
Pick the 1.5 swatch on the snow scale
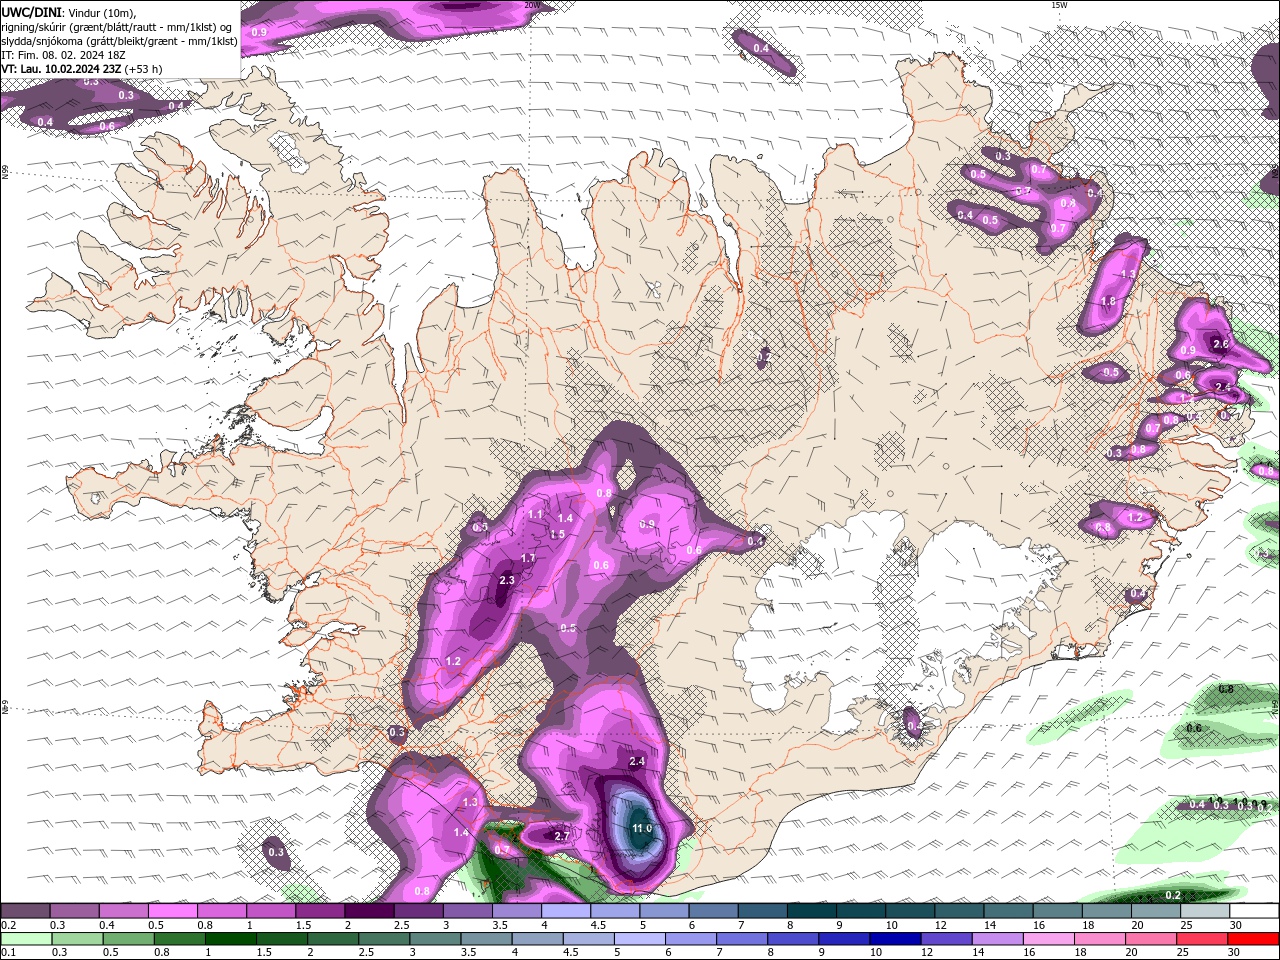[320, 911]
